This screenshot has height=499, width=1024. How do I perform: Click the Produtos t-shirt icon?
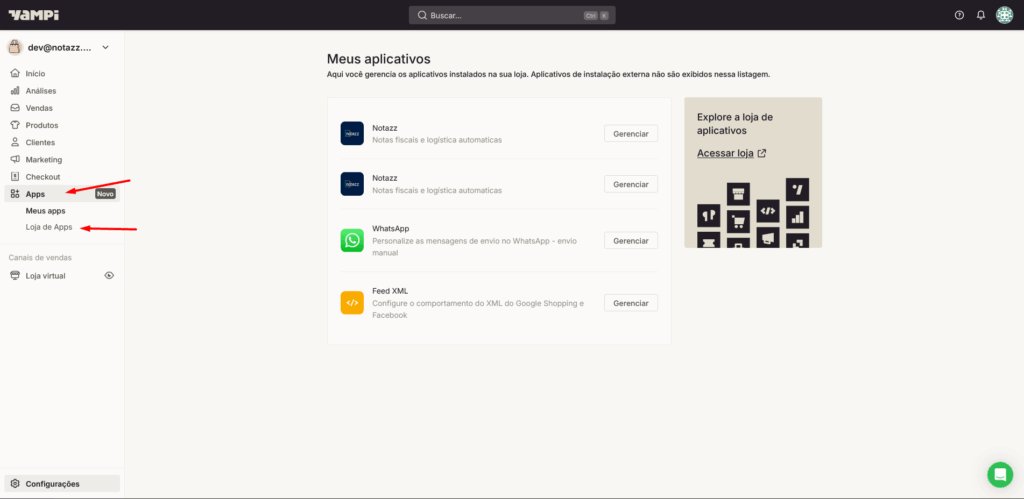pos(15,125)
